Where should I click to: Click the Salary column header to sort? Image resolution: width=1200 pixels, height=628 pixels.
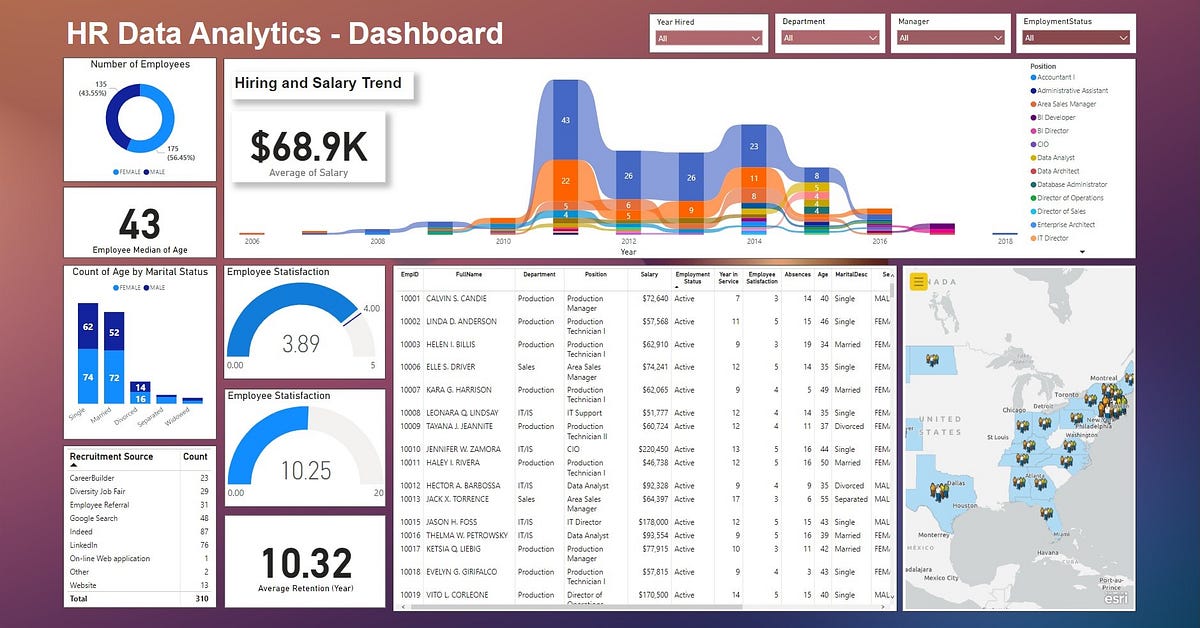[650, 278]
